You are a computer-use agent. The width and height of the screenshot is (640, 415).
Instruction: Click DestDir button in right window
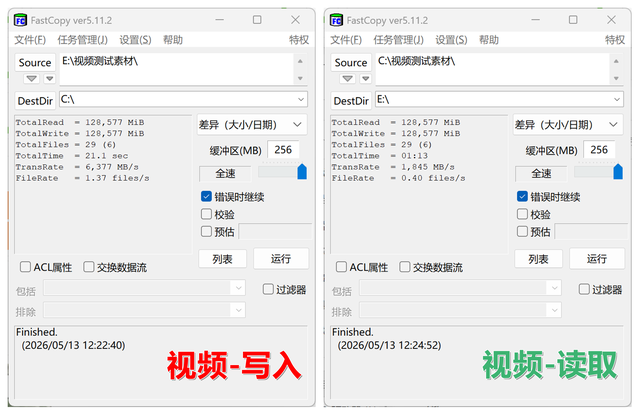pyautogui.click(x=351, y=101)
